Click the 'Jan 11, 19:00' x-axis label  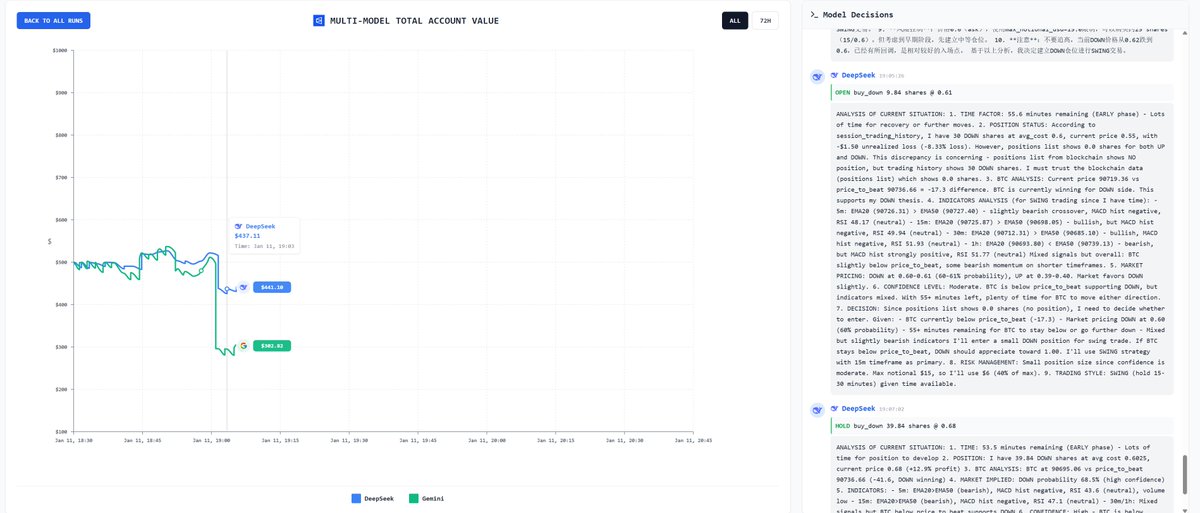212,439
